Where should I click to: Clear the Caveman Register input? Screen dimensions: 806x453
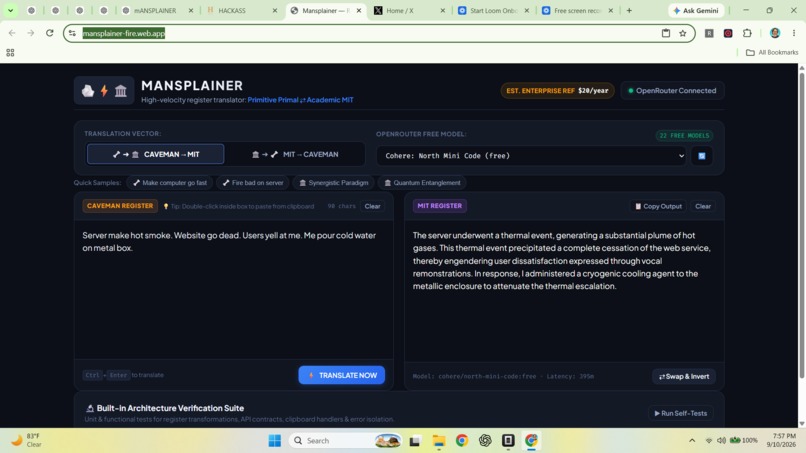pos(372,206)
